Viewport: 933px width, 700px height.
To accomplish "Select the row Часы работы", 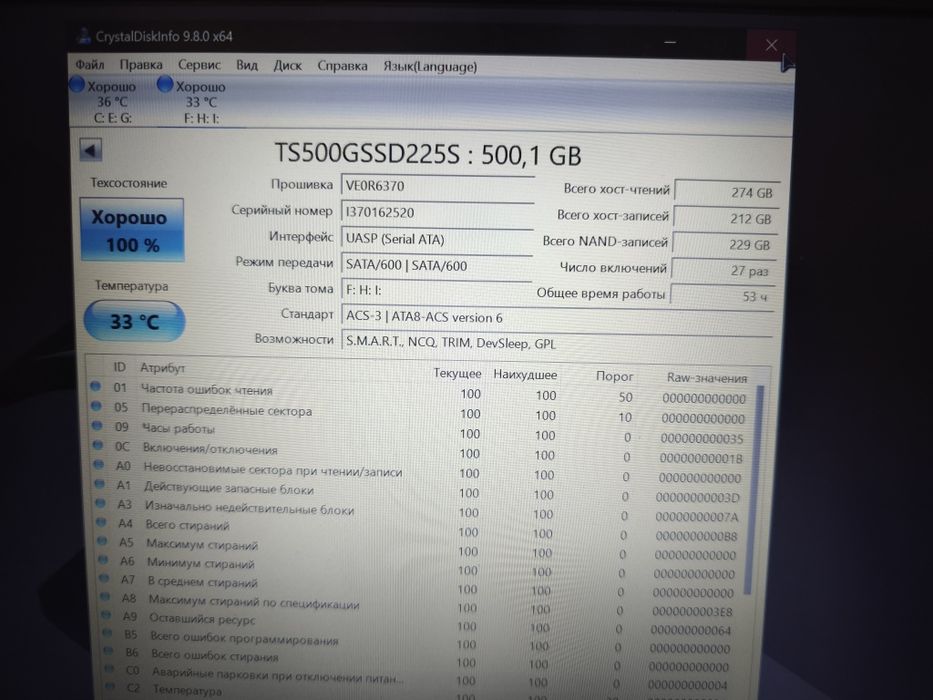I will (x=419, y=432).
